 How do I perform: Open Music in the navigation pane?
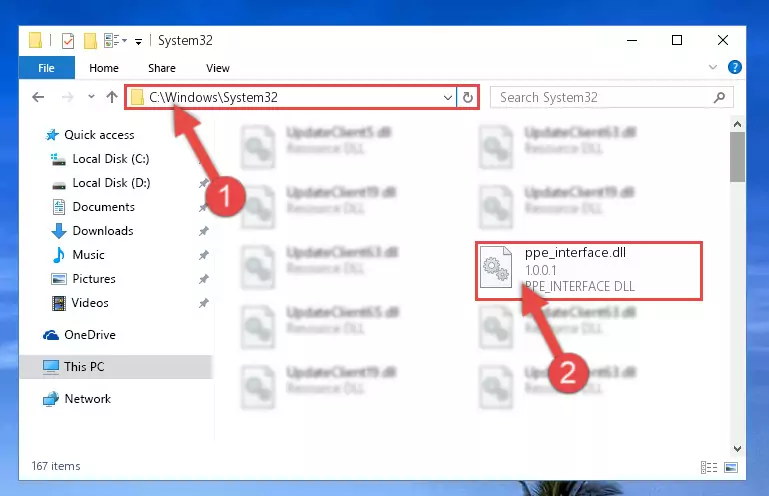(88, 255)
